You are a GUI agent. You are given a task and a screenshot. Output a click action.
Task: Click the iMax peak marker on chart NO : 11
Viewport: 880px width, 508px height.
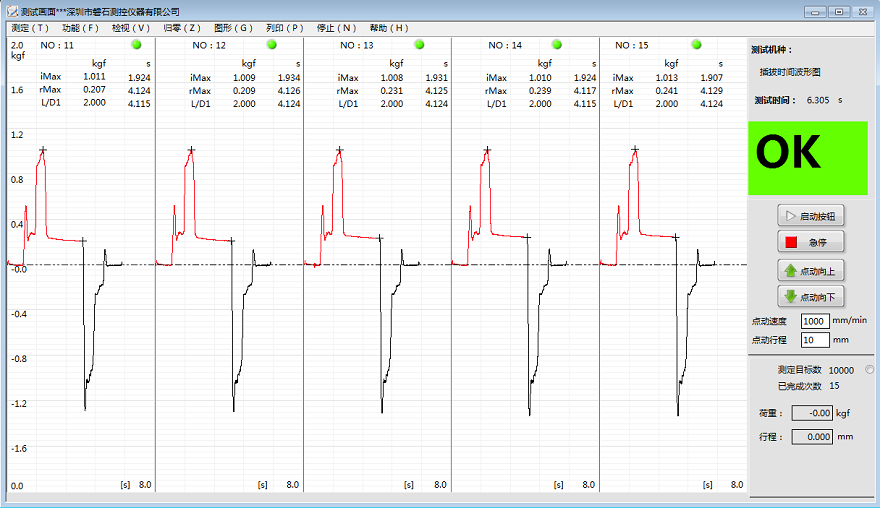(43, 150)
